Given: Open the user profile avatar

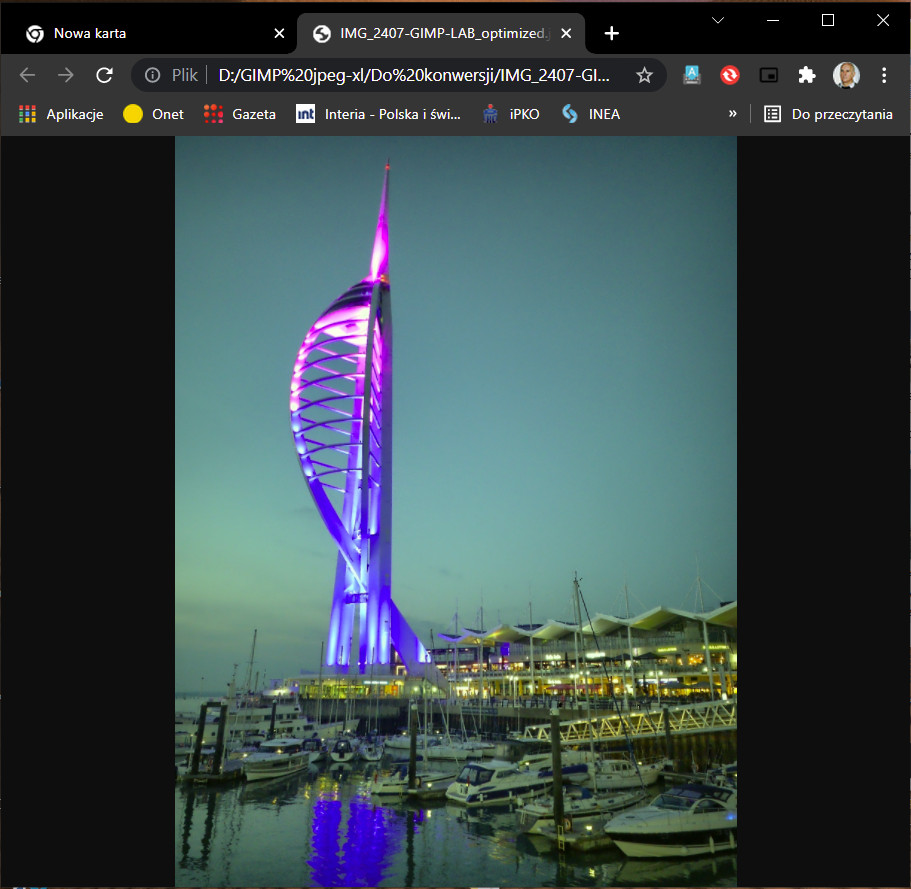Looking at the screenshot, I should [x=846, y=75].
